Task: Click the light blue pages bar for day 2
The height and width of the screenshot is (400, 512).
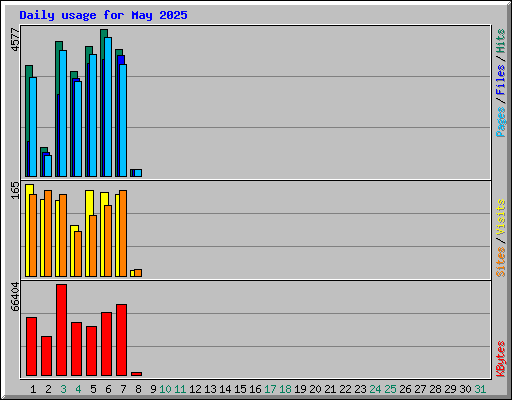Action: click(x=48, y=166)
